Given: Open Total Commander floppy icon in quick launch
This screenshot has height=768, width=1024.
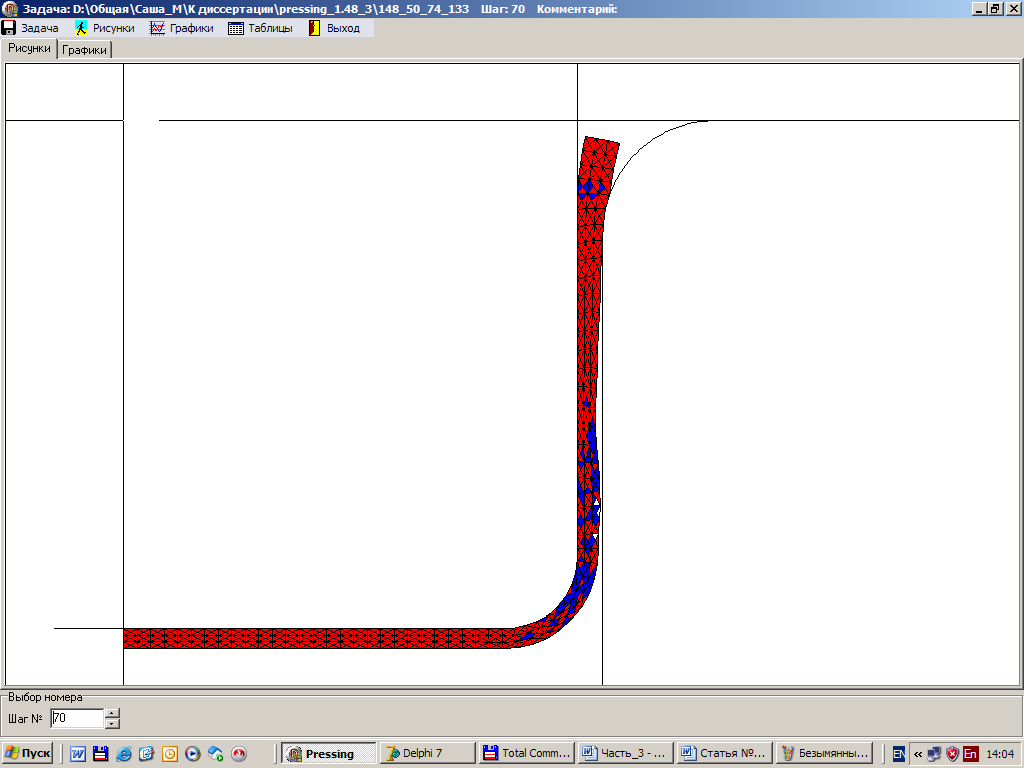Looking at the screenshot, I should pos(100,754).
